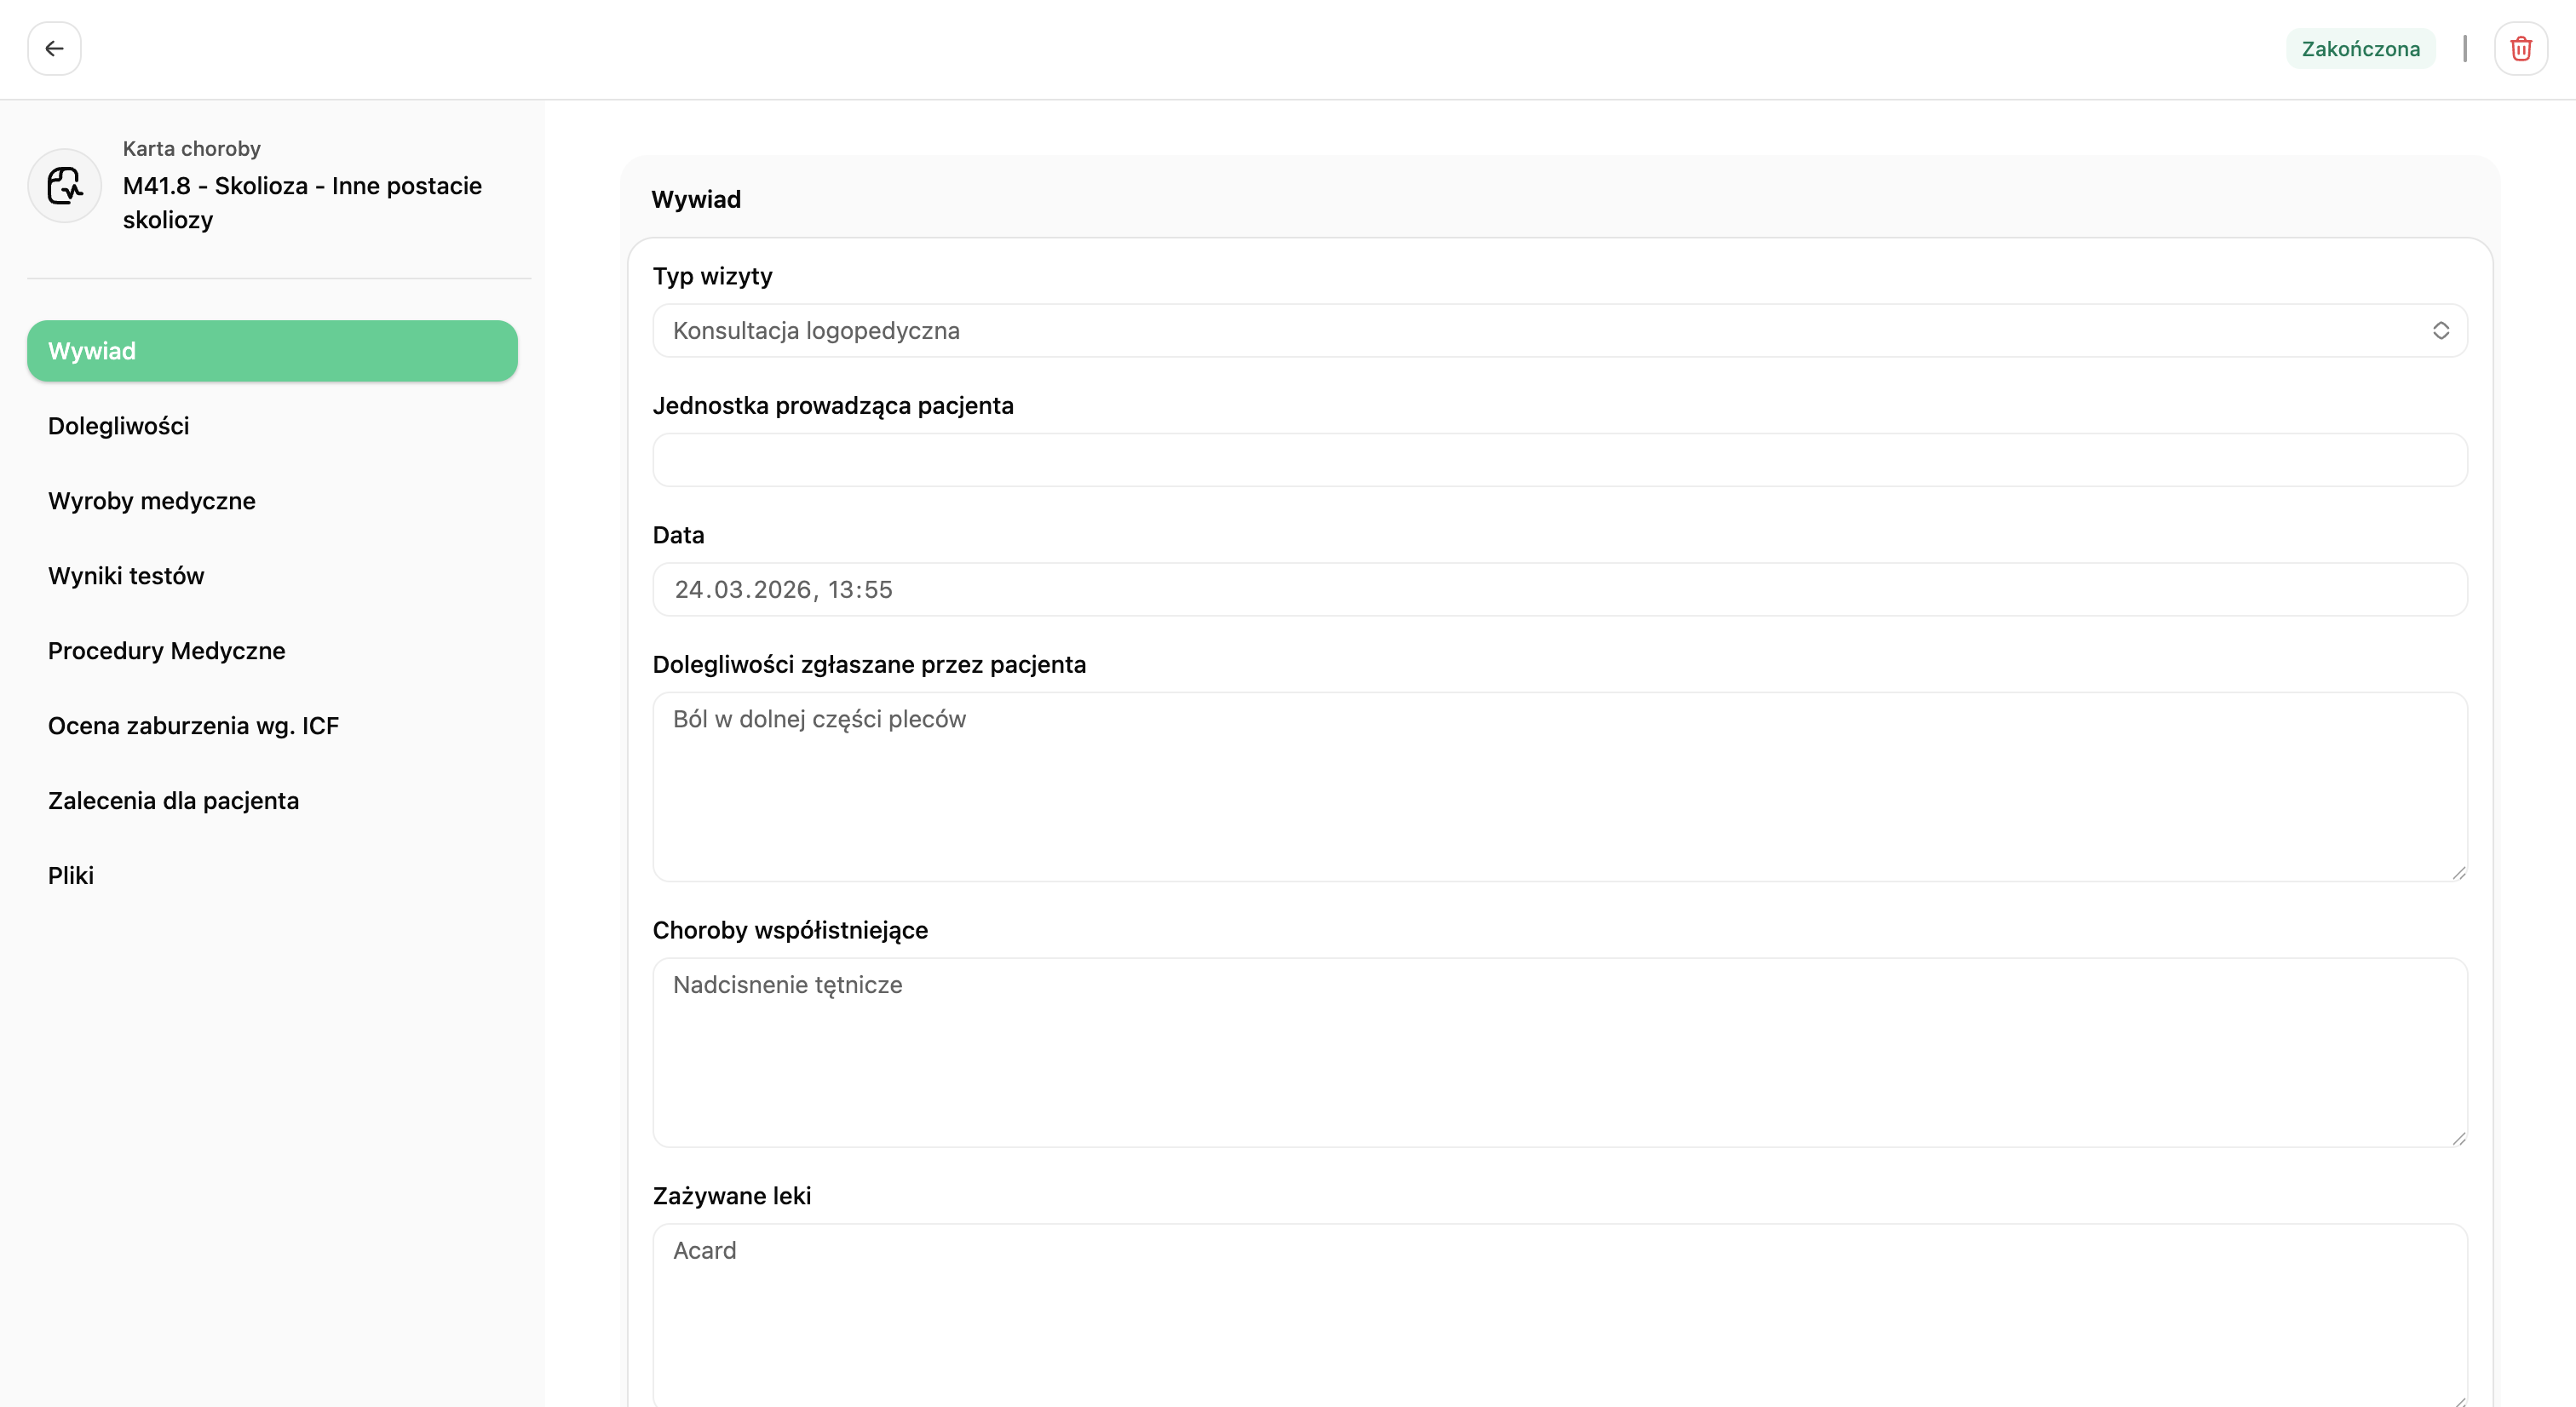The image size is (2576, 1407).
Task: Select the Wywiad sidebar tab
Action: 272,351
